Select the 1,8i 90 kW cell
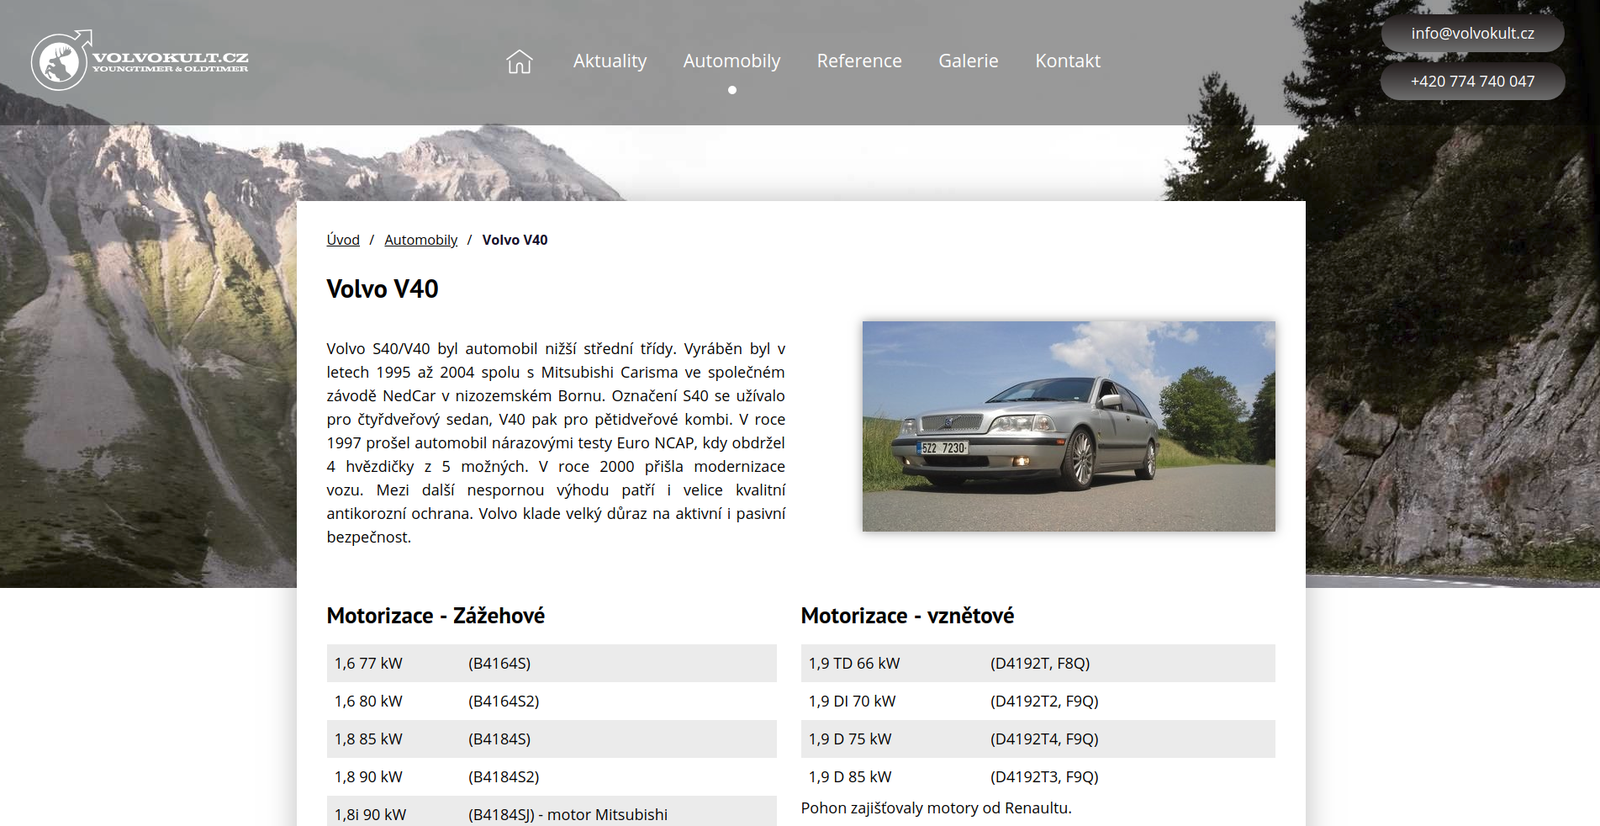 coord(394,812)
